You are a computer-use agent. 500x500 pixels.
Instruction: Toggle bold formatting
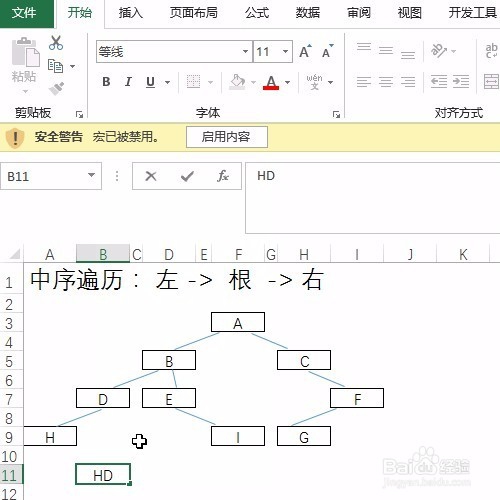pyautogui.click(x=106, y=82)
